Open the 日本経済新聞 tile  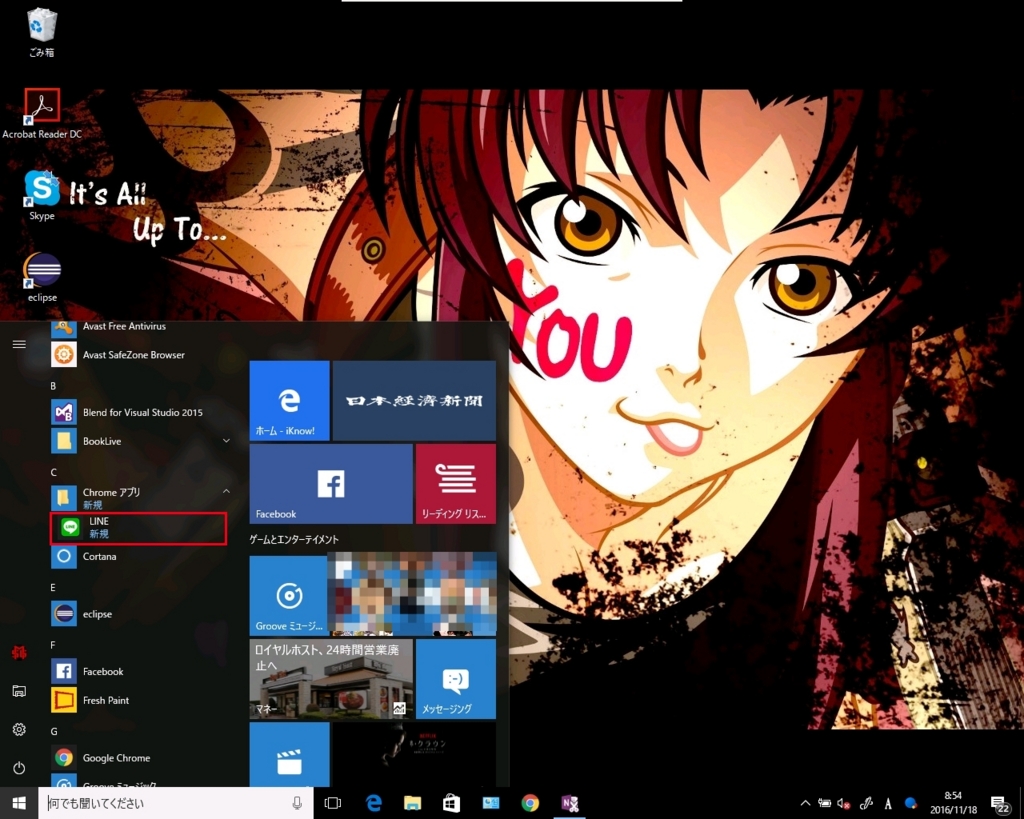tap(414, 400)
